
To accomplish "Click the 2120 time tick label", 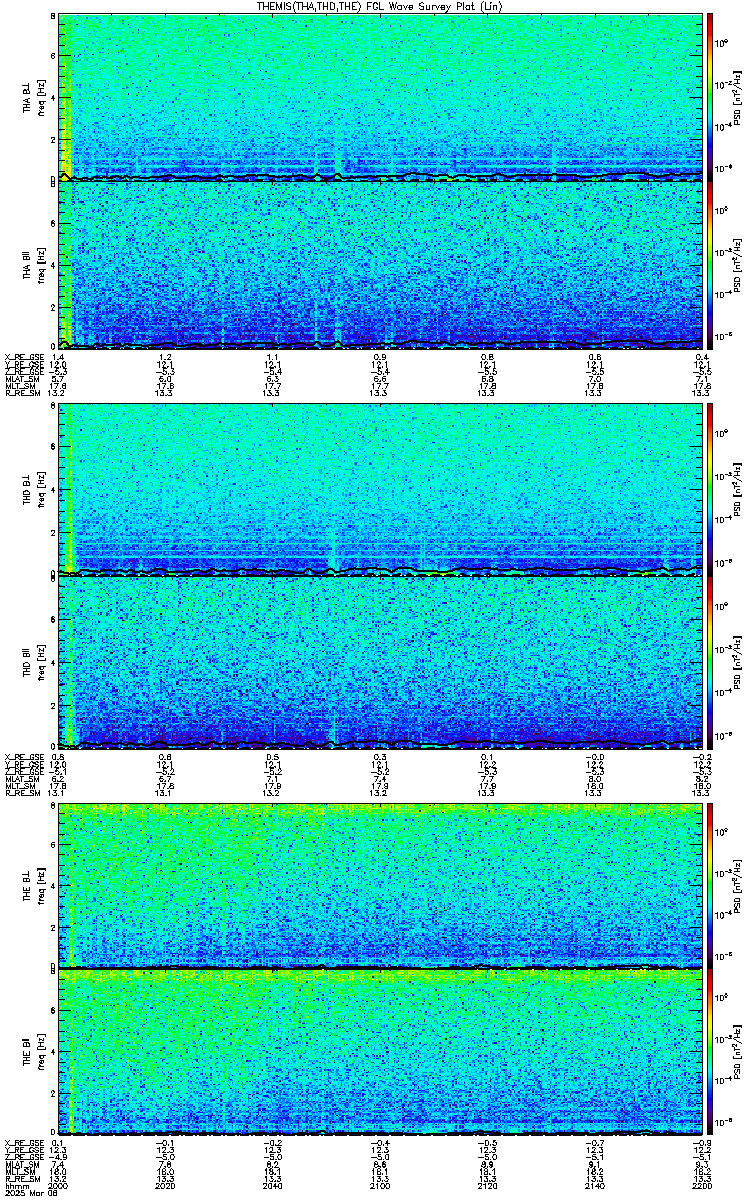I will pos(487,1186).
